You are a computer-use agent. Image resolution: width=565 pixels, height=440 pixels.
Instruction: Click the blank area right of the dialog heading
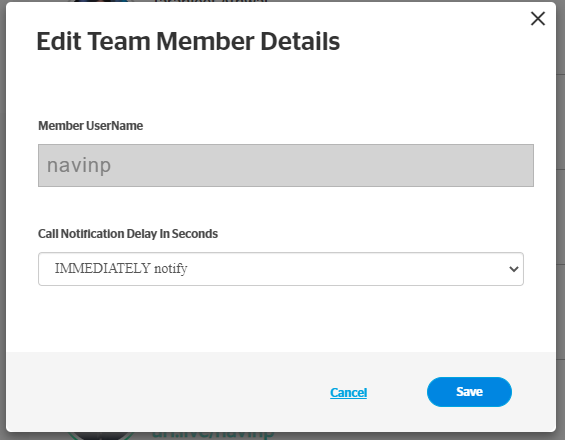(432, 41)
